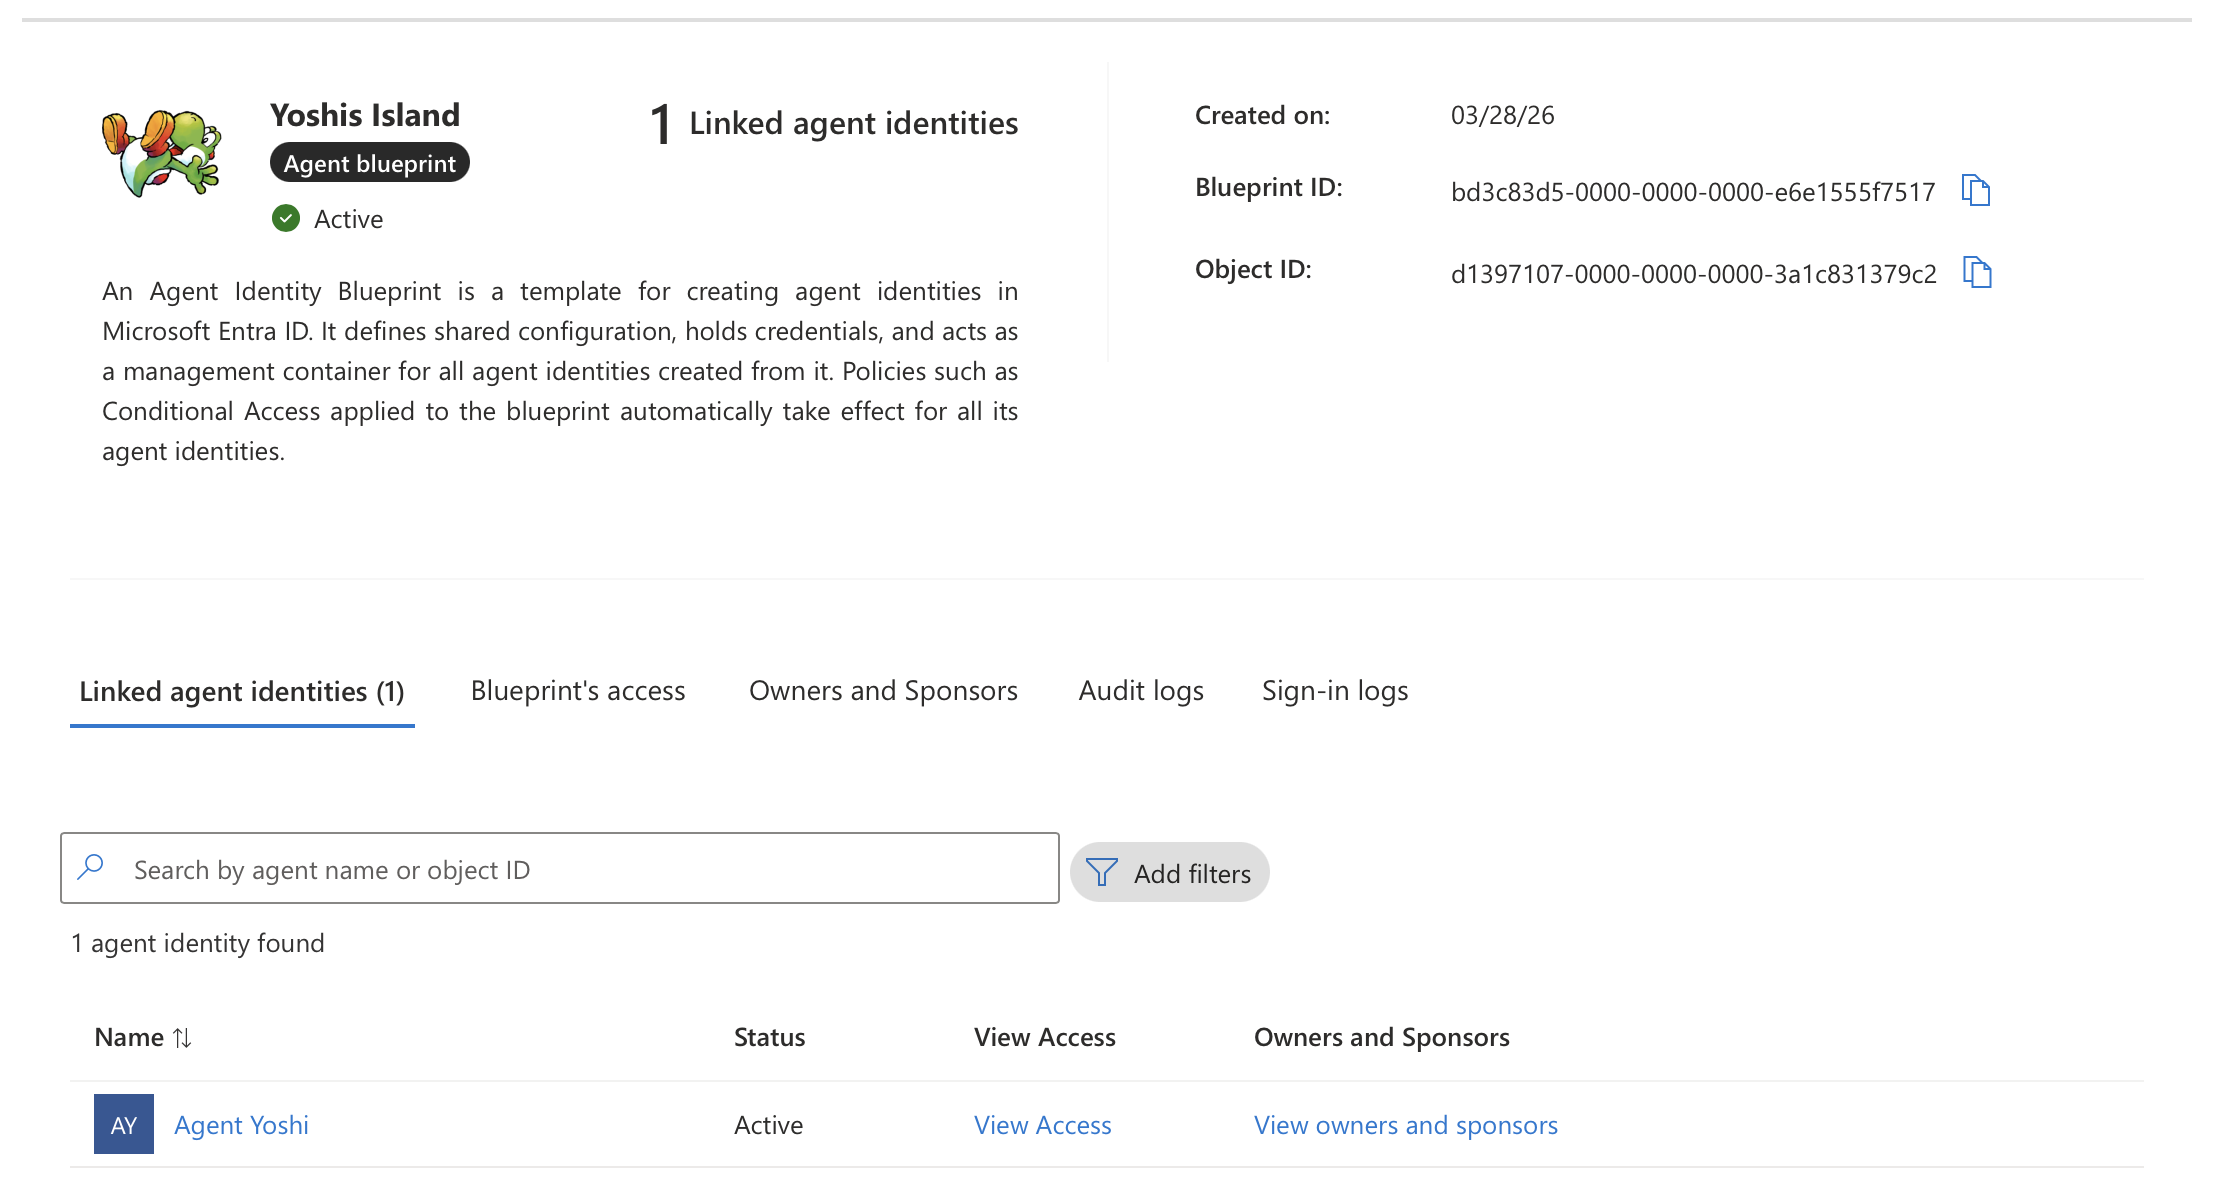Image resolution: width=2214 pixels, height=1200 pixels.
Task: Copy the Object ID value
Action: coord(1976,272)
